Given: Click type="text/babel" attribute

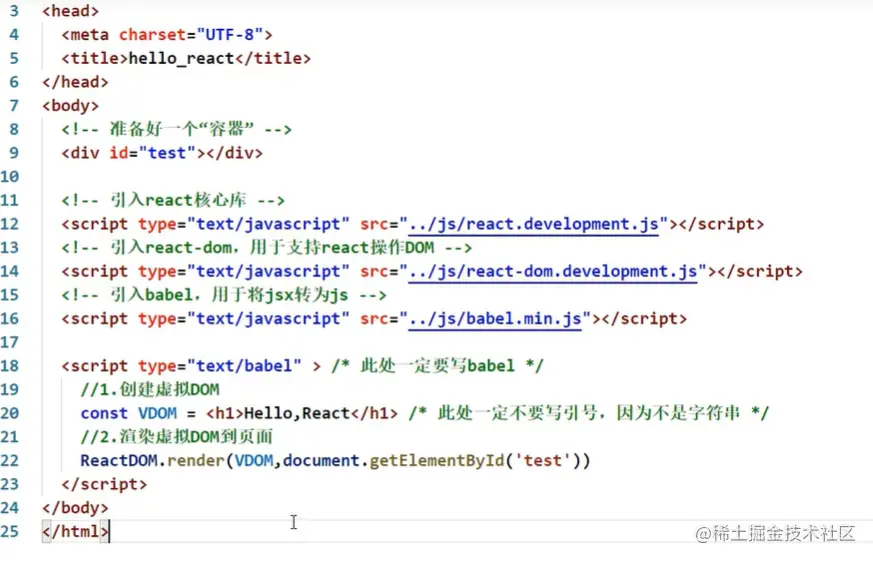Looking at the screenshot, I should [x=220, y=366].
